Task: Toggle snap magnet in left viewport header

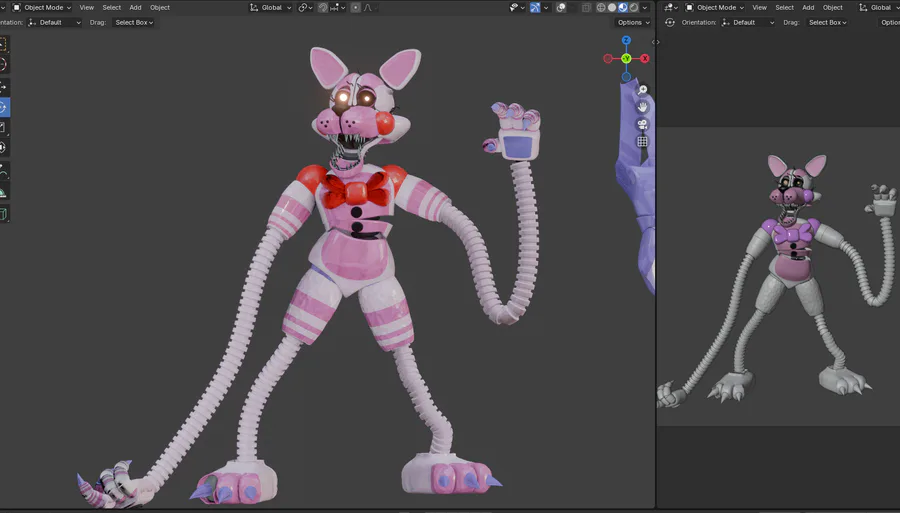Action: pos(323,7)
